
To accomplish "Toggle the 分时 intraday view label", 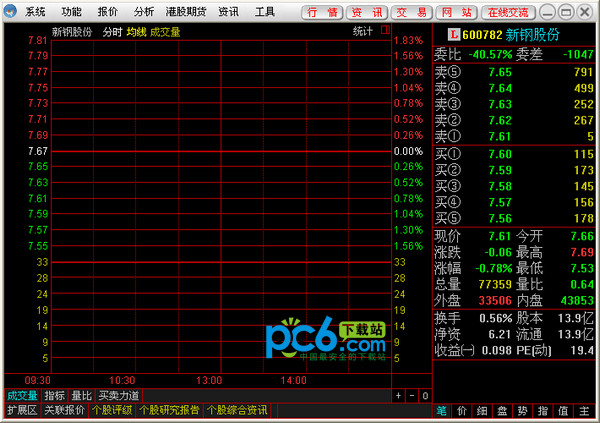I will point(112,31).
